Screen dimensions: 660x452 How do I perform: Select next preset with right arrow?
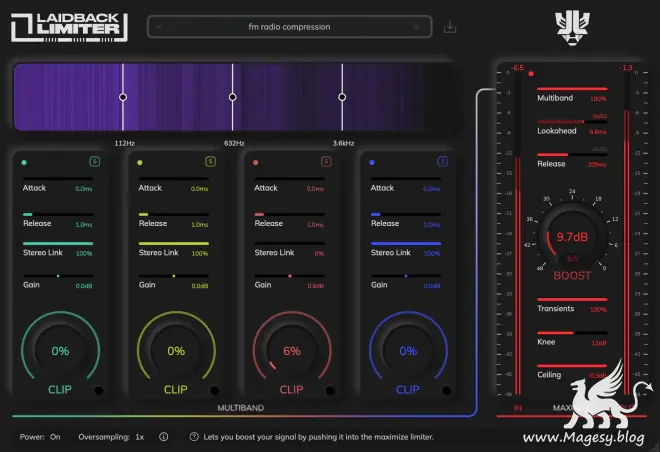[x=416, y=27]
